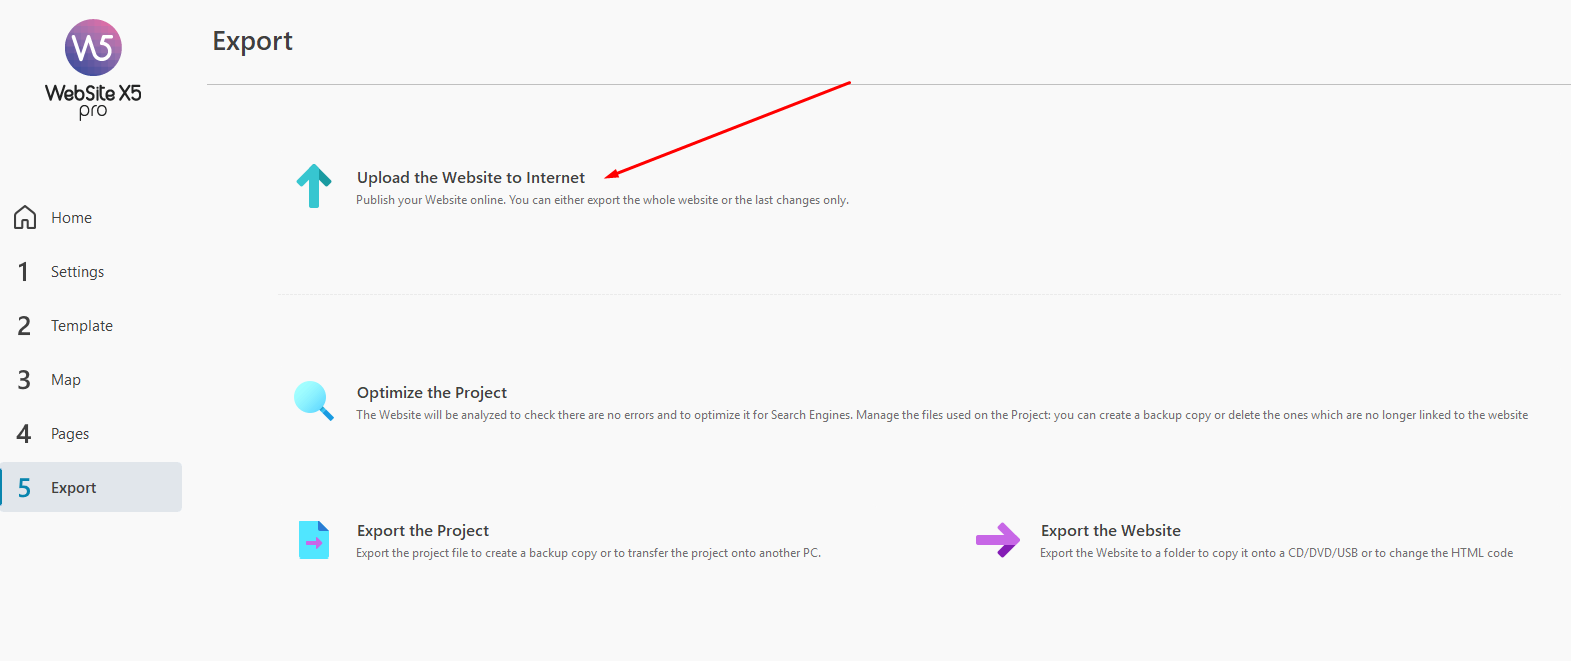Select the Export the Project title
The height and width of the screenshot is (661, 1571).
click(422, 531)
